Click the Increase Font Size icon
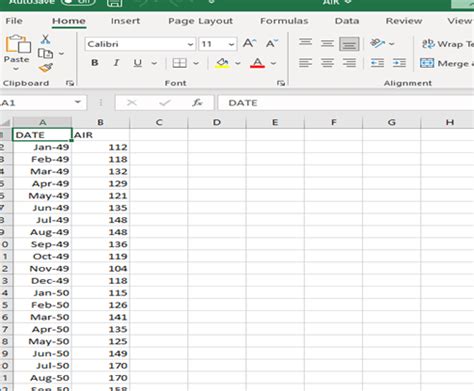This screenshot has height=391, width=474. pos(249,43)
